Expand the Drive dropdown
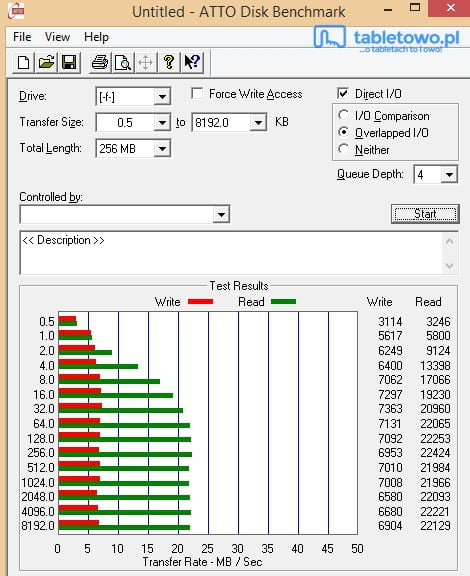470x576 pixels. click(162, 97)
